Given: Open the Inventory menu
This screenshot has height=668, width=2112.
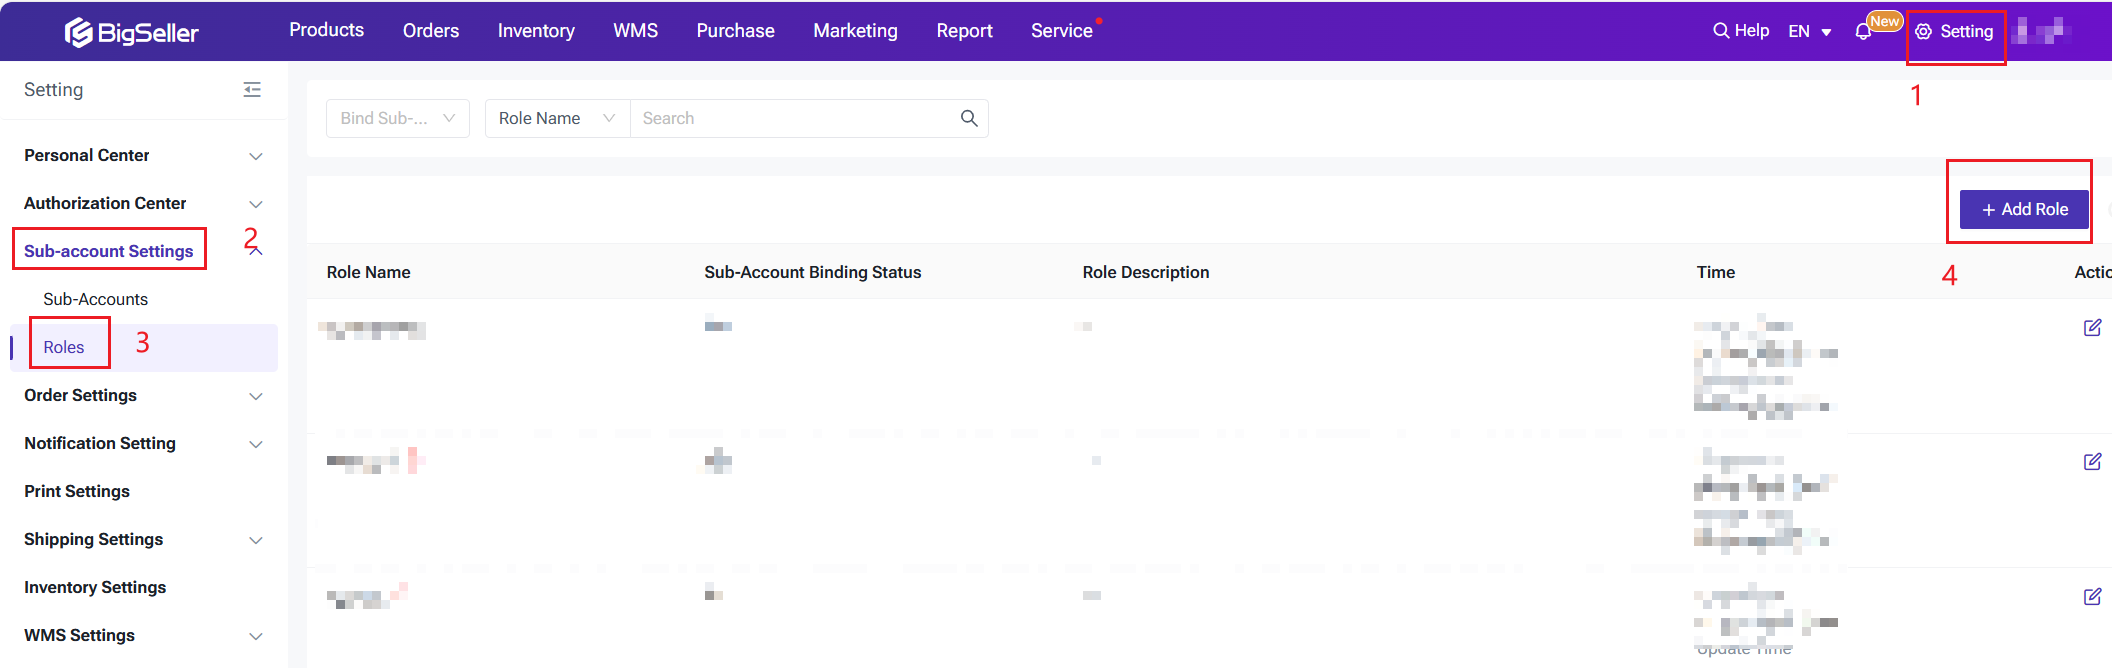Looking at the screenshot, I should 536,31.
